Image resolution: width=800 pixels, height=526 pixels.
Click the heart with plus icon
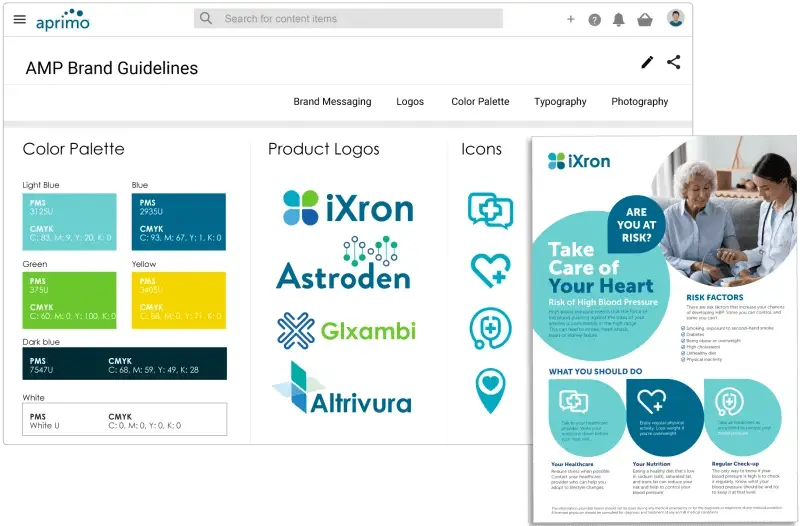490,270
